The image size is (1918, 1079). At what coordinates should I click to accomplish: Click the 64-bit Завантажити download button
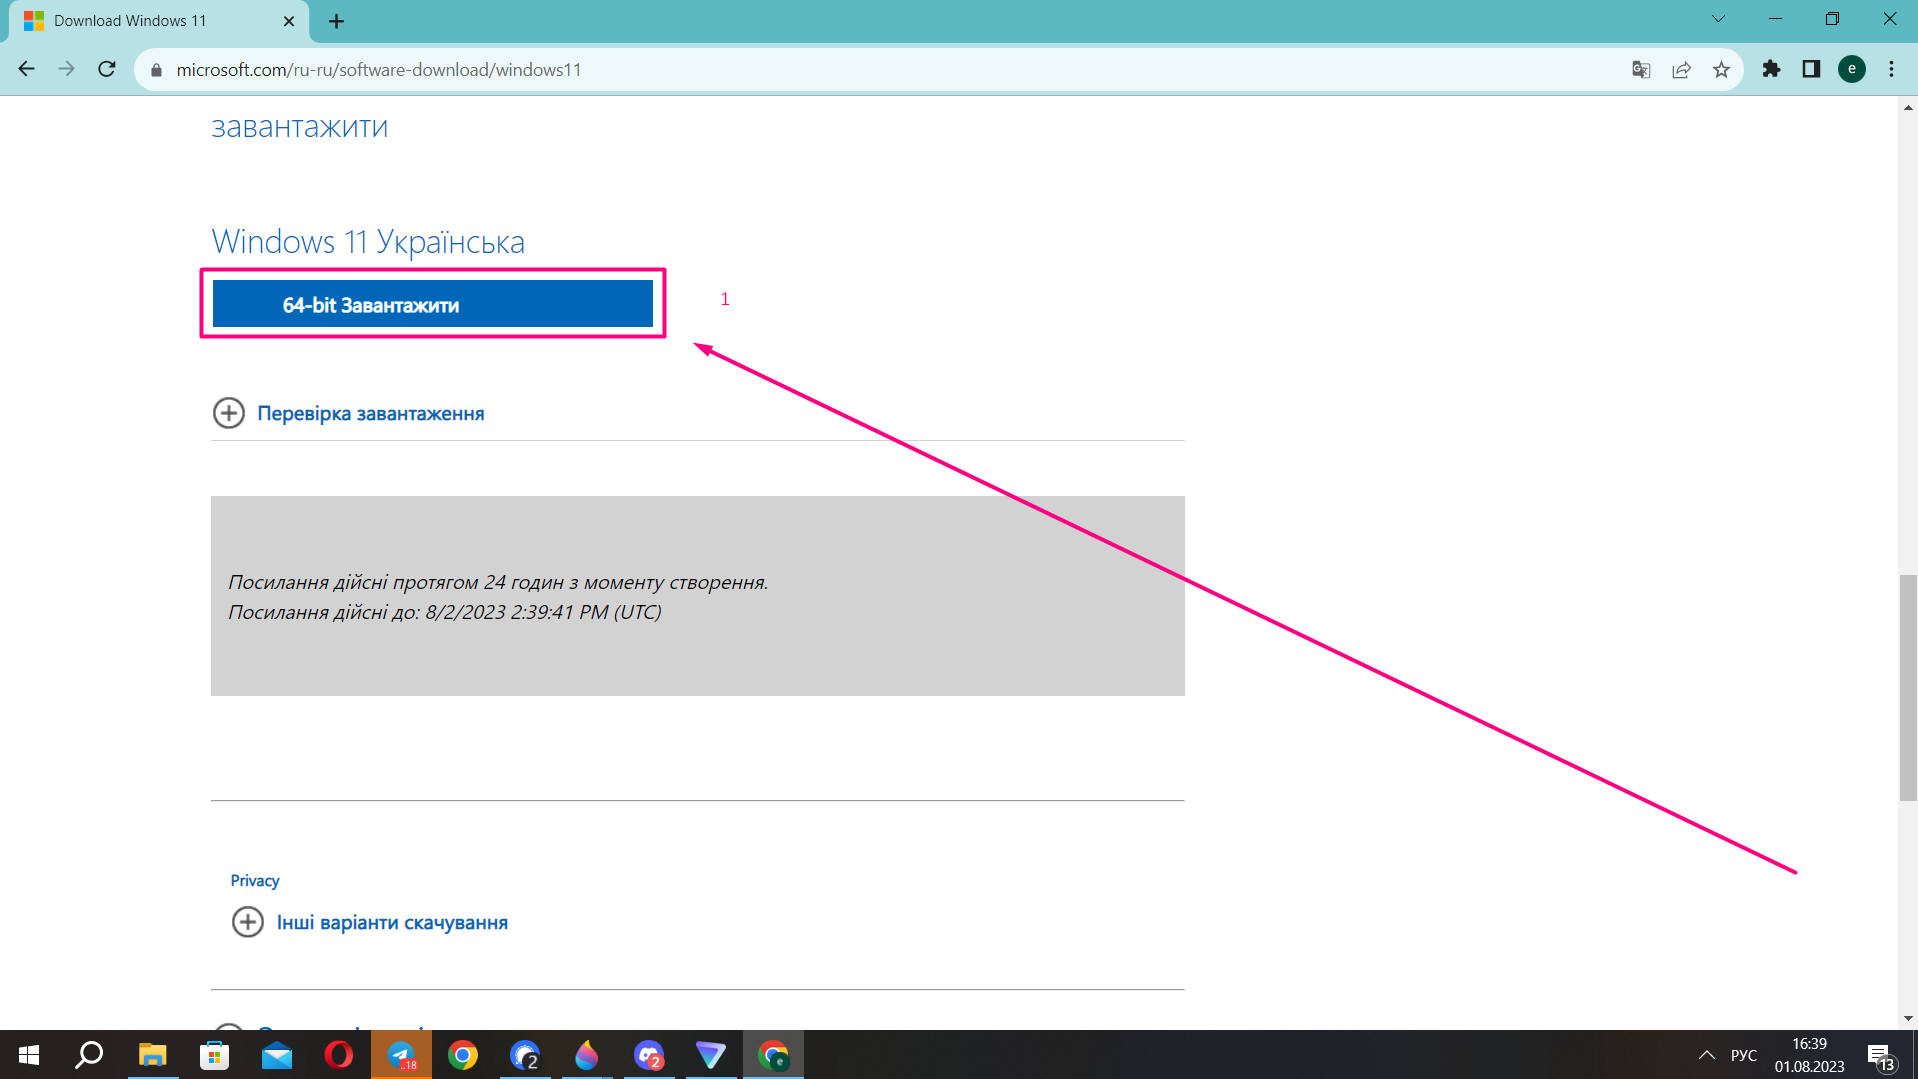click(432, 304)
